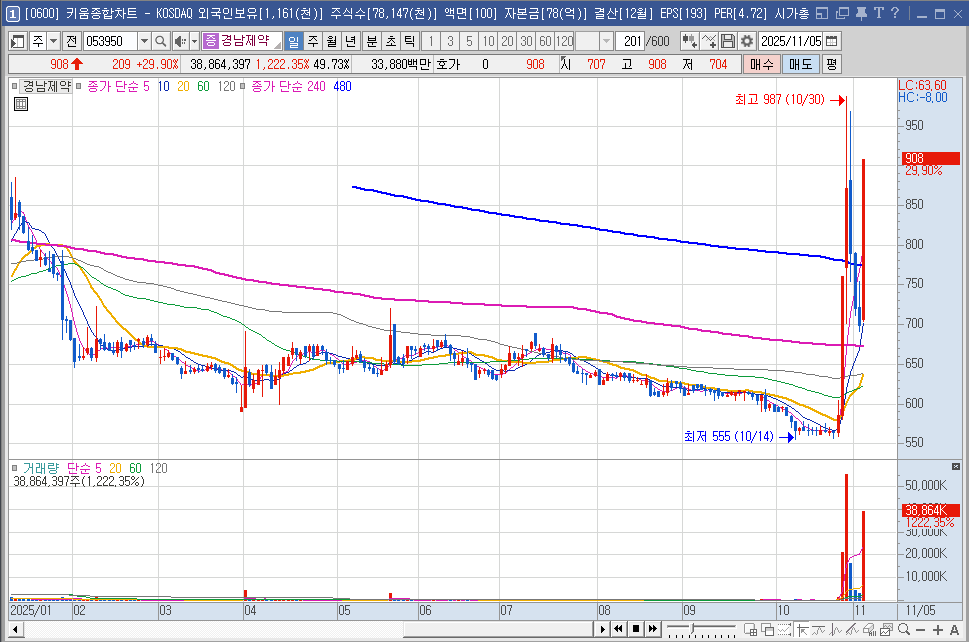This screenshot has width=969, height=642.
Task: Click the chart image copy icon in bottom toolbar
Action: [886, 630]
